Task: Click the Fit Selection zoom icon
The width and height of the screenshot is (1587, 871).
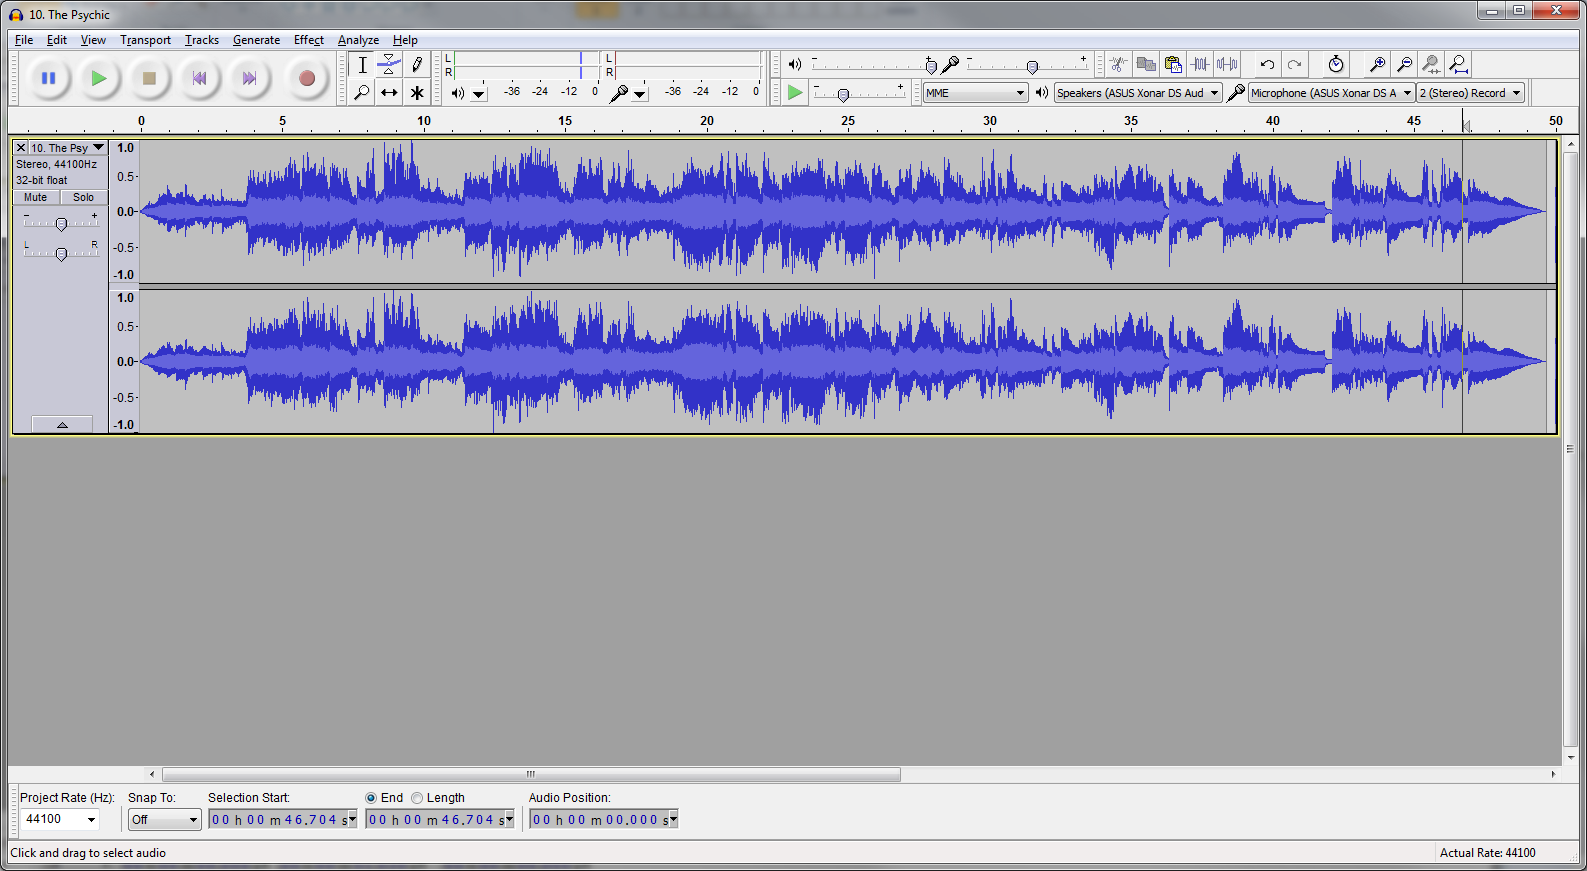Action: click(x=1431, y=64)
